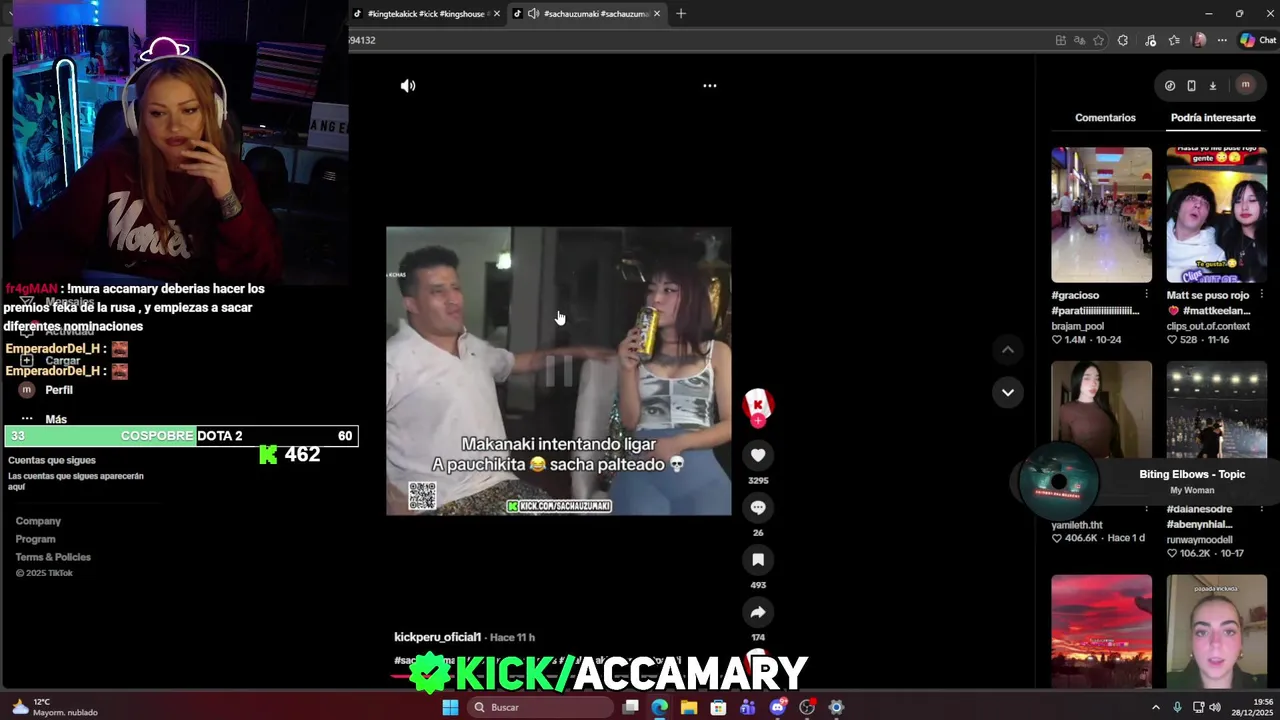Open Microsoft Store from taskbar
Image resolution: width=1280 pixels, height=720 pixels.
coord(718,707)
